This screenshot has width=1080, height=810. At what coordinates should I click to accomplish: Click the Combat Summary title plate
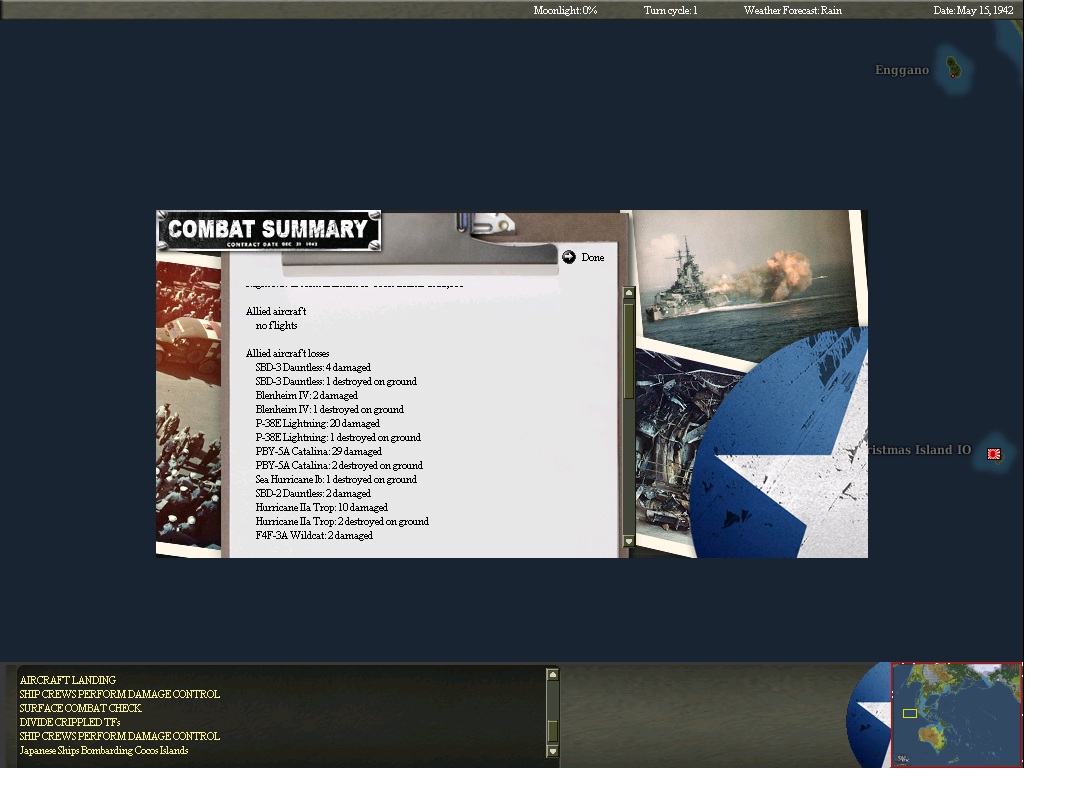[269, 231]
